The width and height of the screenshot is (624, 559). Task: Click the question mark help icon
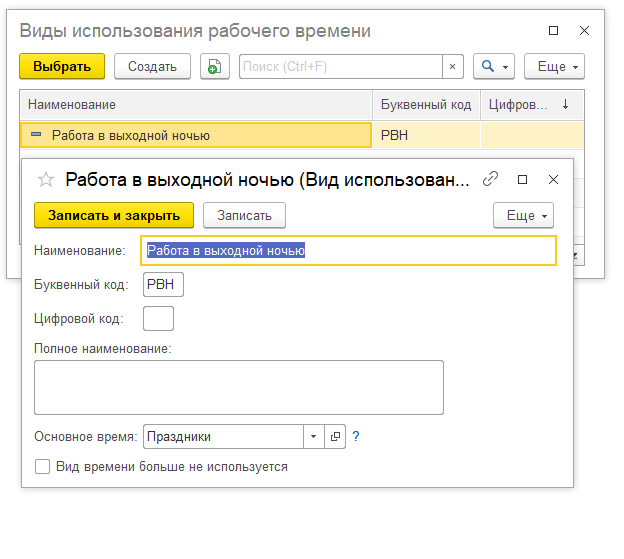tap(355, 437)
